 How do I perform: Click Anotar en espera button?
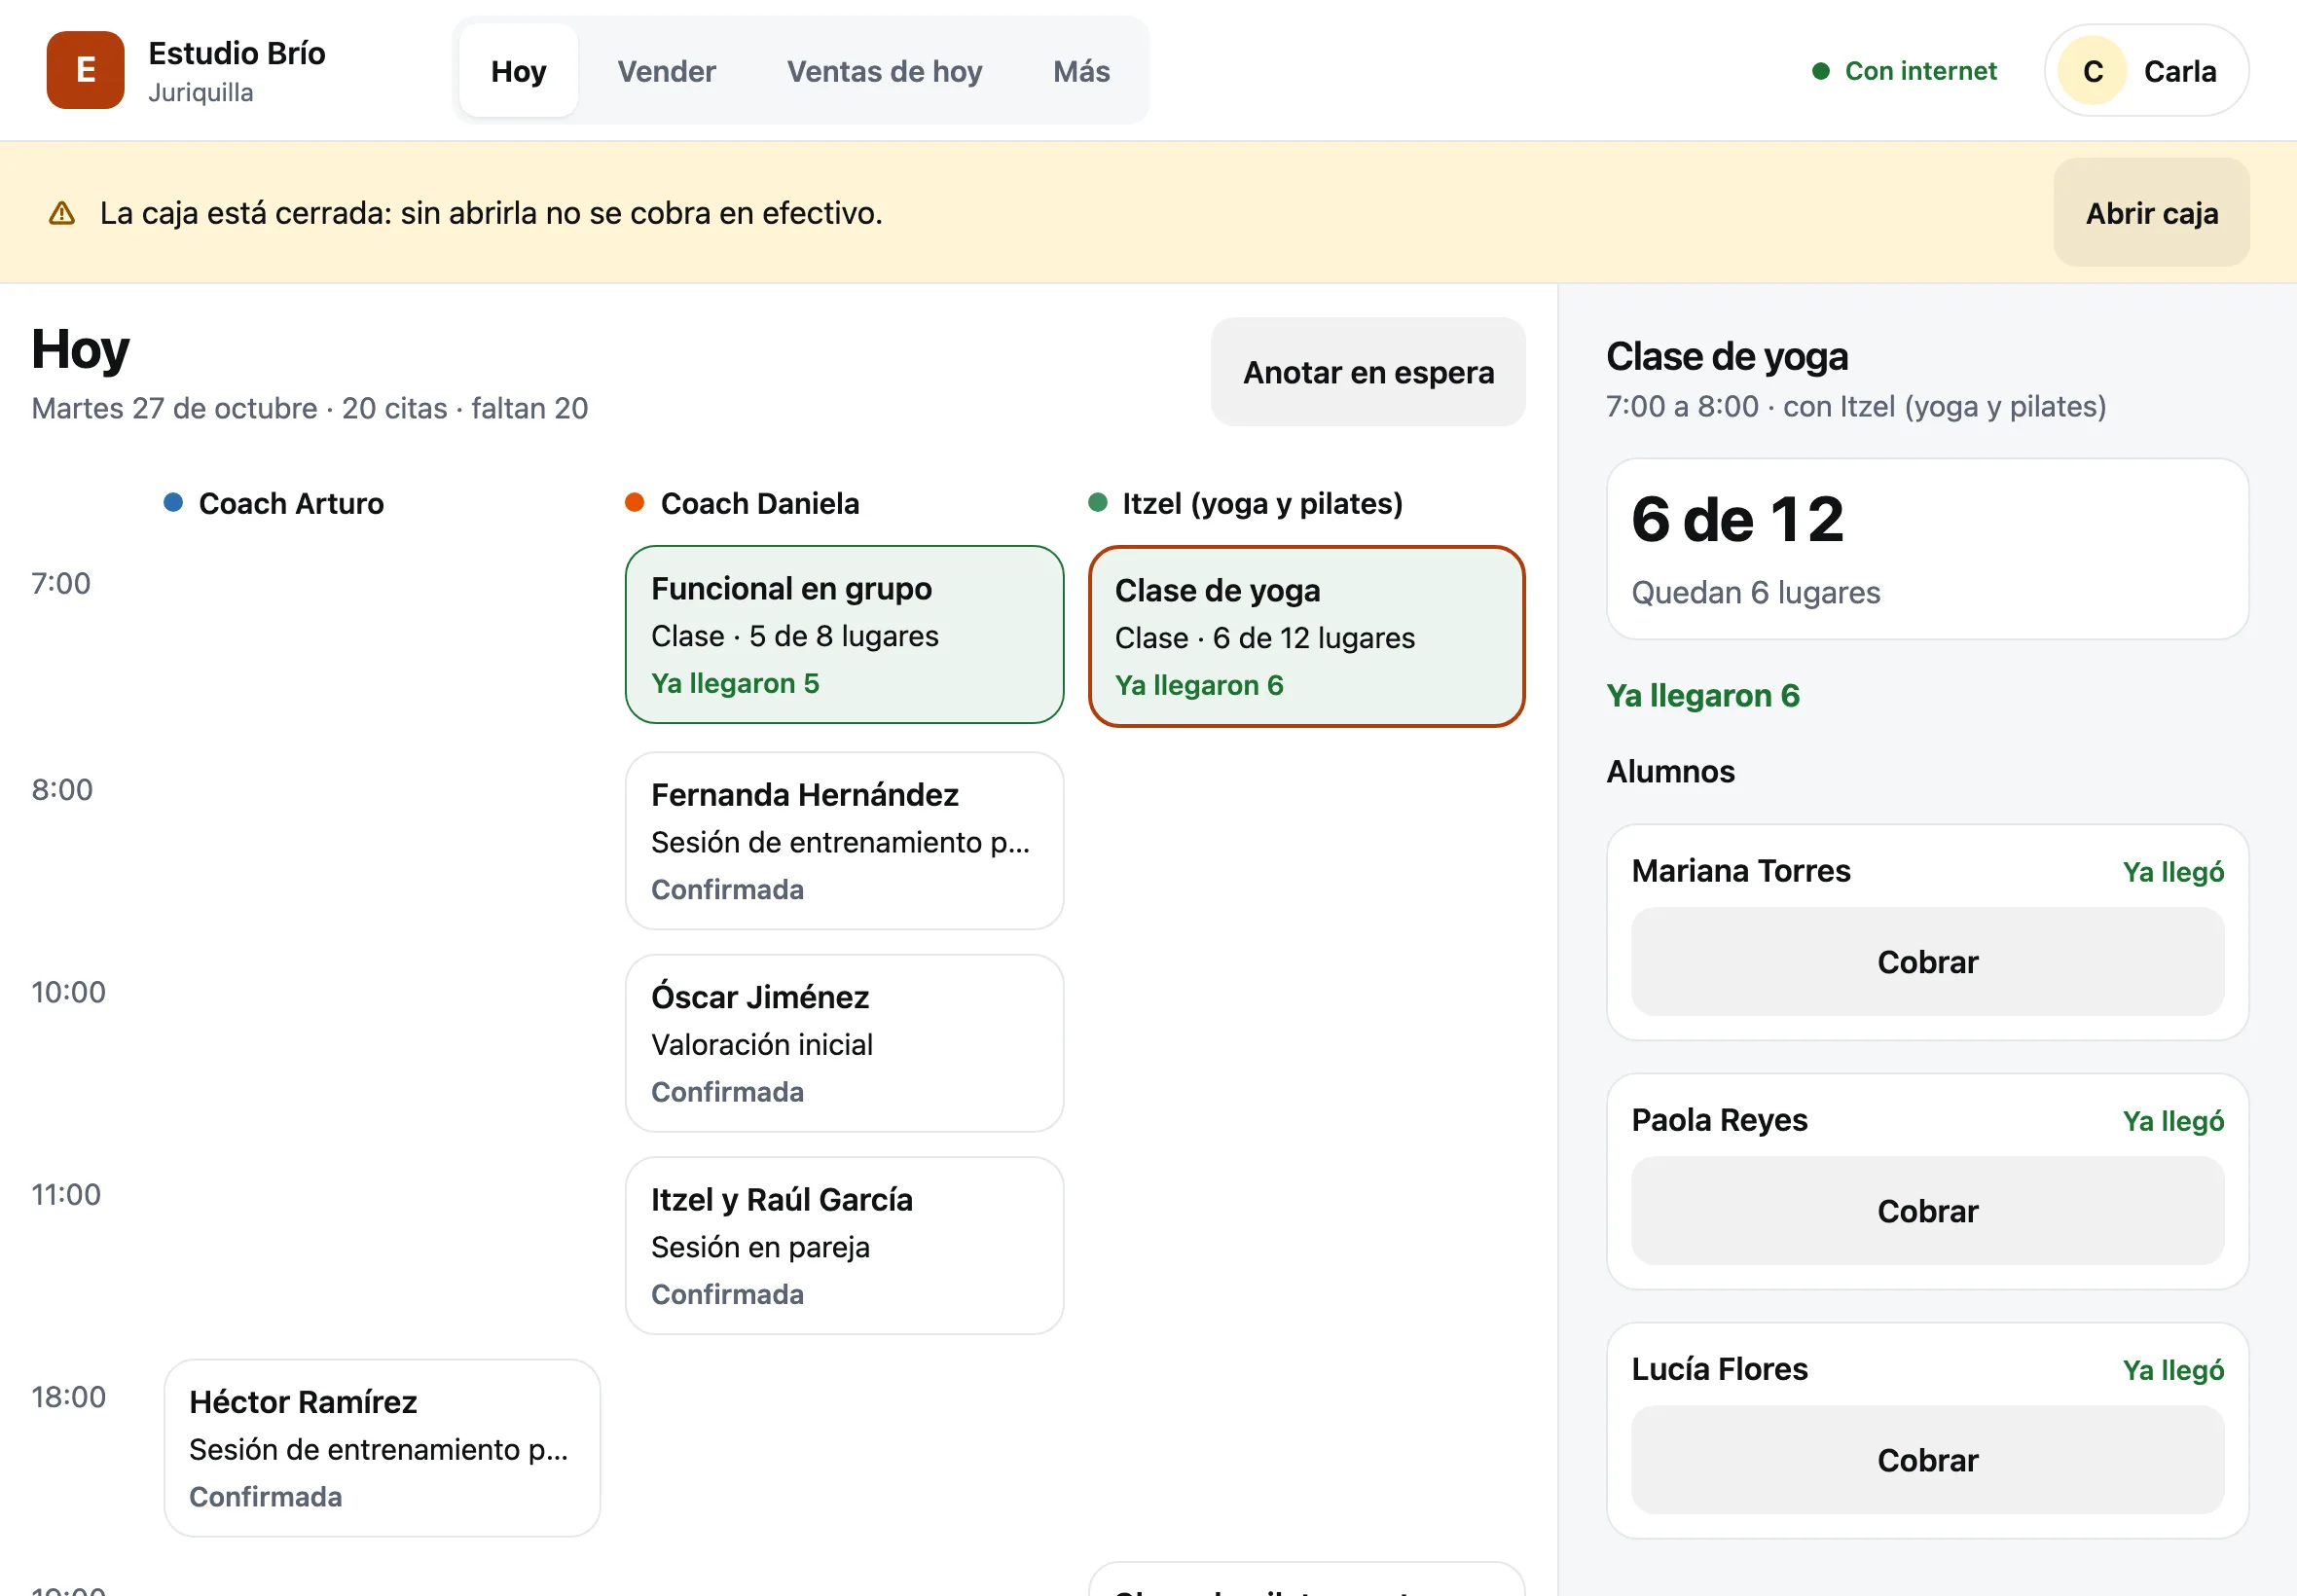(x=1368, y=372)
